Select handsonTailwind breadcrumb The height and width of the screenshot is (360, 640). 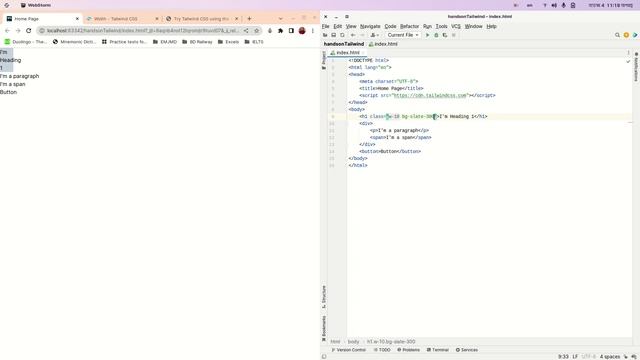click(x=344, y=44)
